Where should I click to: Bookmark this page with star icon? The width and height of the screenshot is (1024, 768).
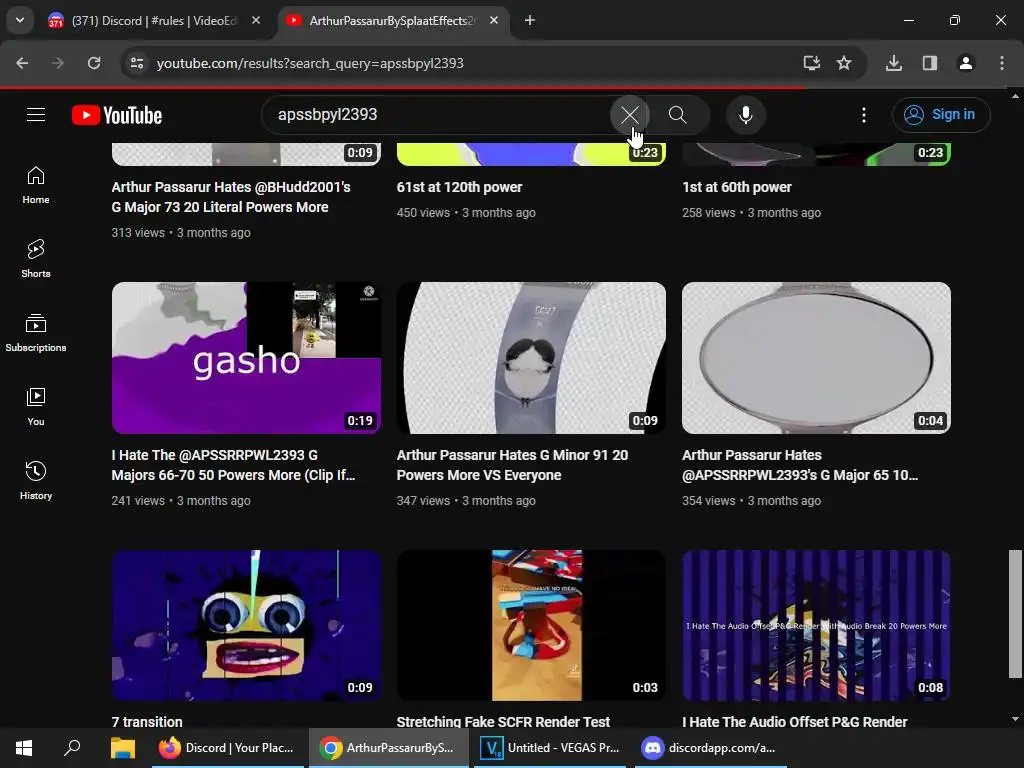844,63
